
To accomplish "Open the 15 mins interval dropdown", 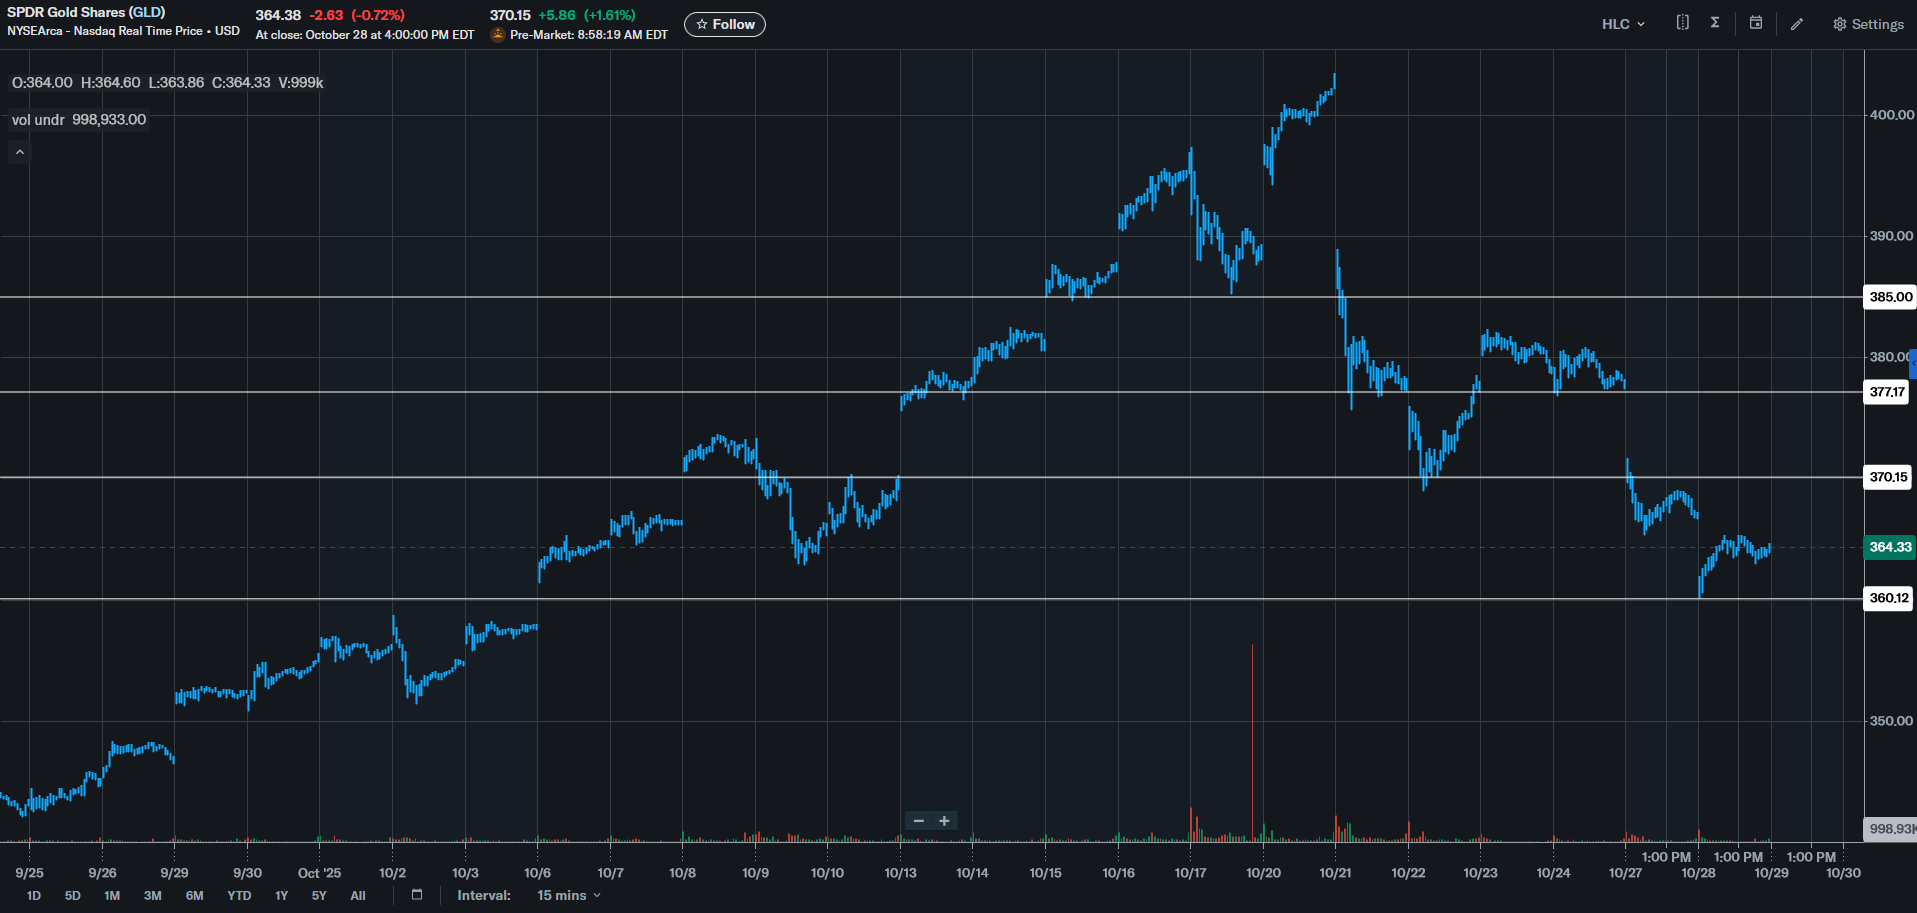I will (568, 895).
